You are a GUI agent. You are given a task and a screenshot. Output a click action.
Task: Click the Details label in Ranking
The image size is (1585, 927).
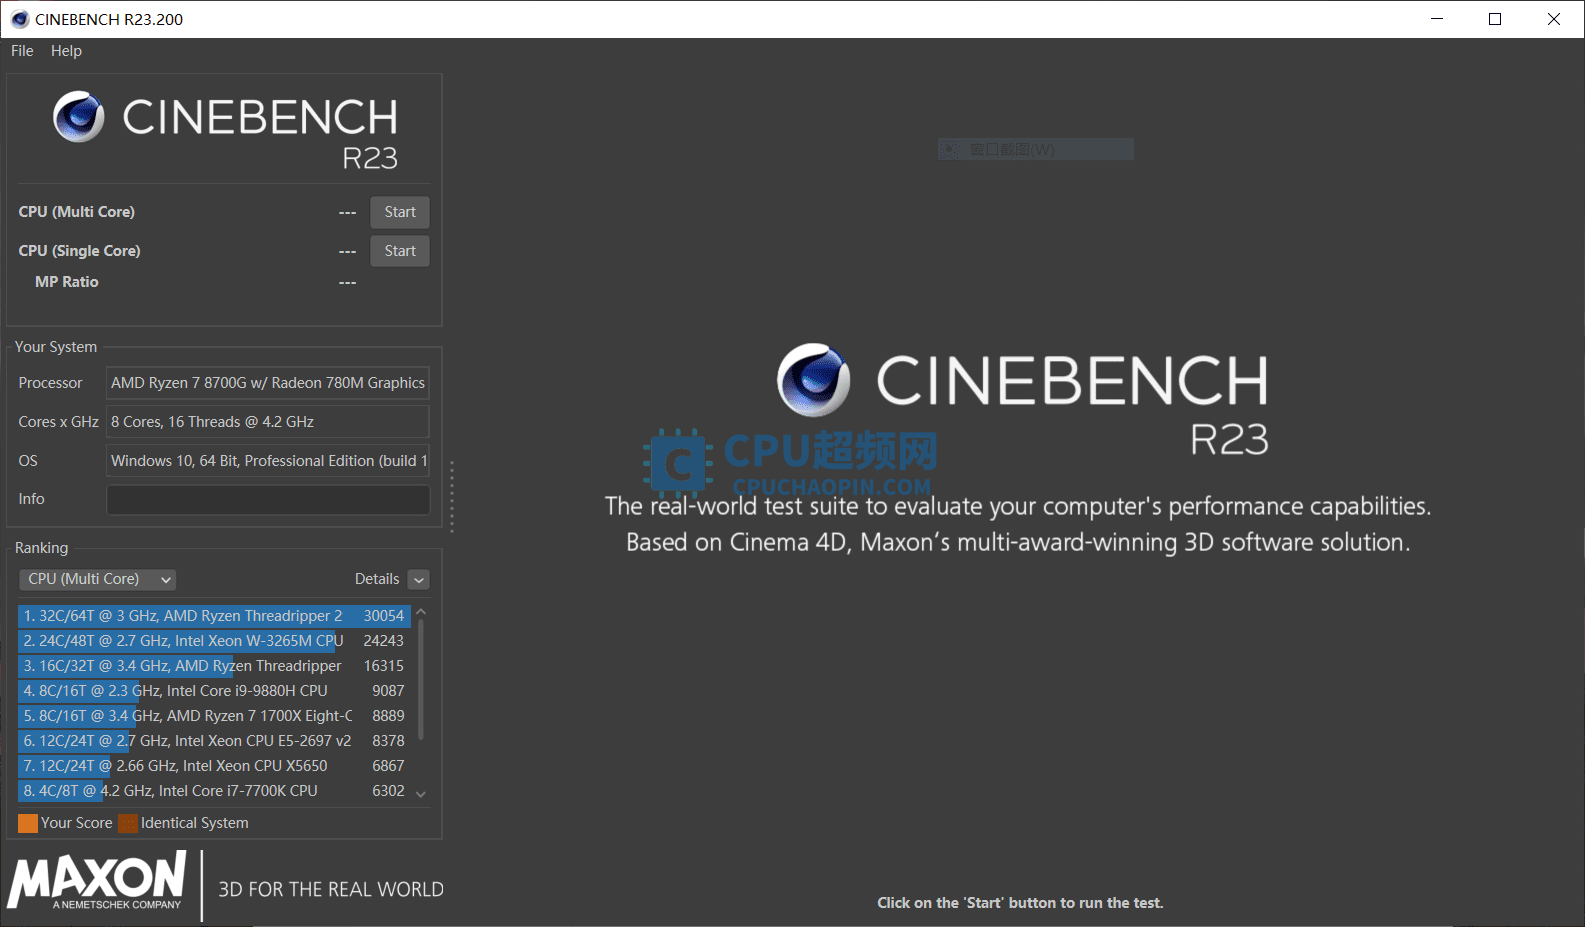coord(376,579)
